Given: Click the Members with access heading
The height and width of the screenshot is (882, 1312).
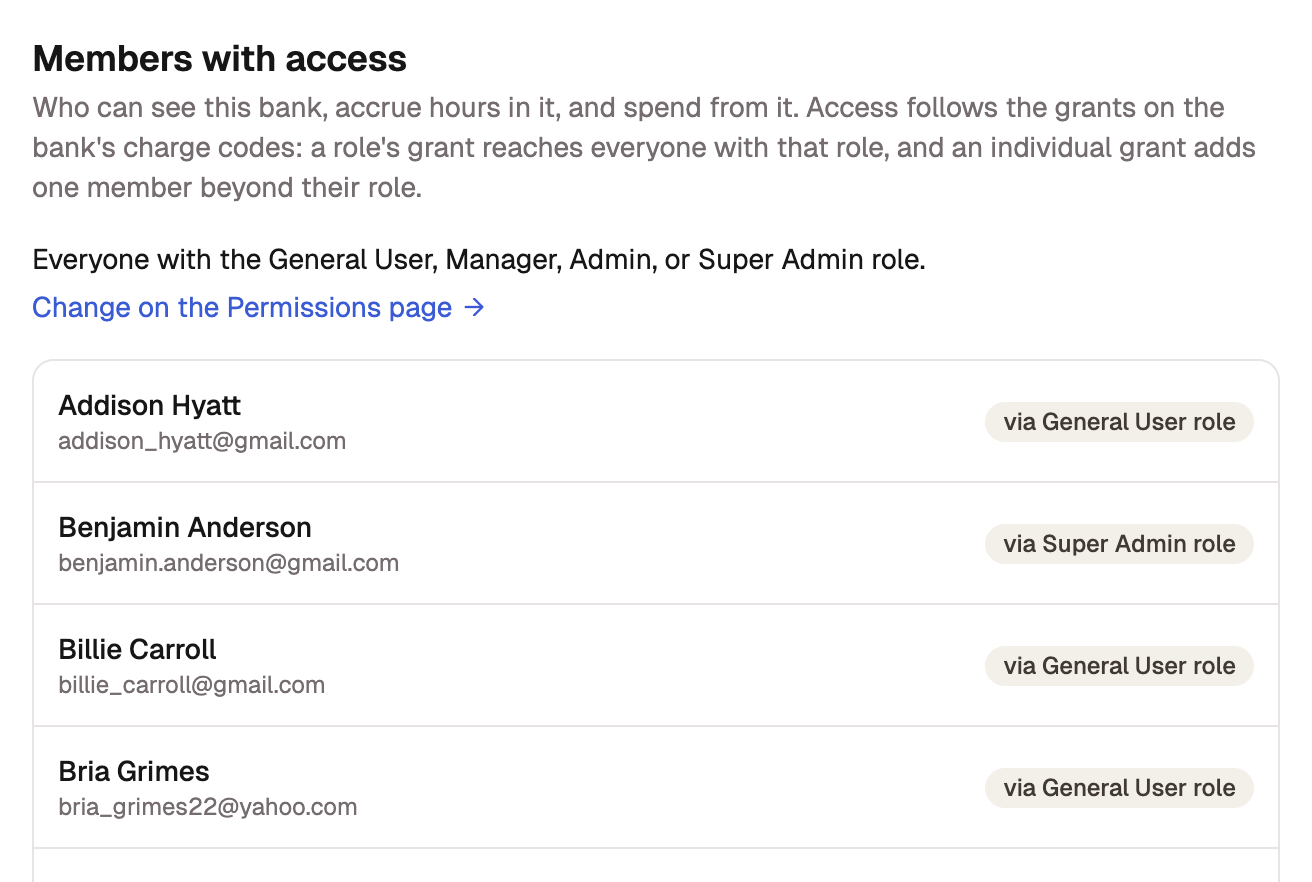Looking at the screenshot, I should point(219,59).
